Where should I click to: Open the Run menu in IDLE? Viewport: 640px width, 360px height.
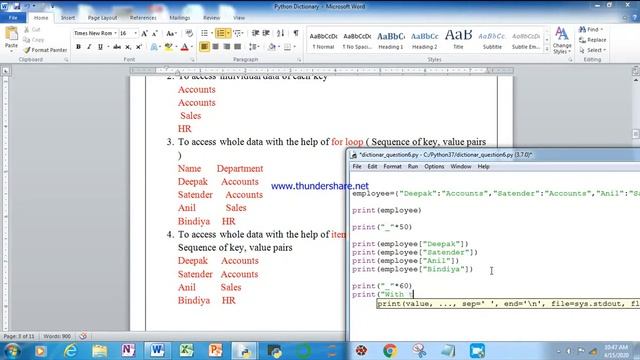click(413, 167)
